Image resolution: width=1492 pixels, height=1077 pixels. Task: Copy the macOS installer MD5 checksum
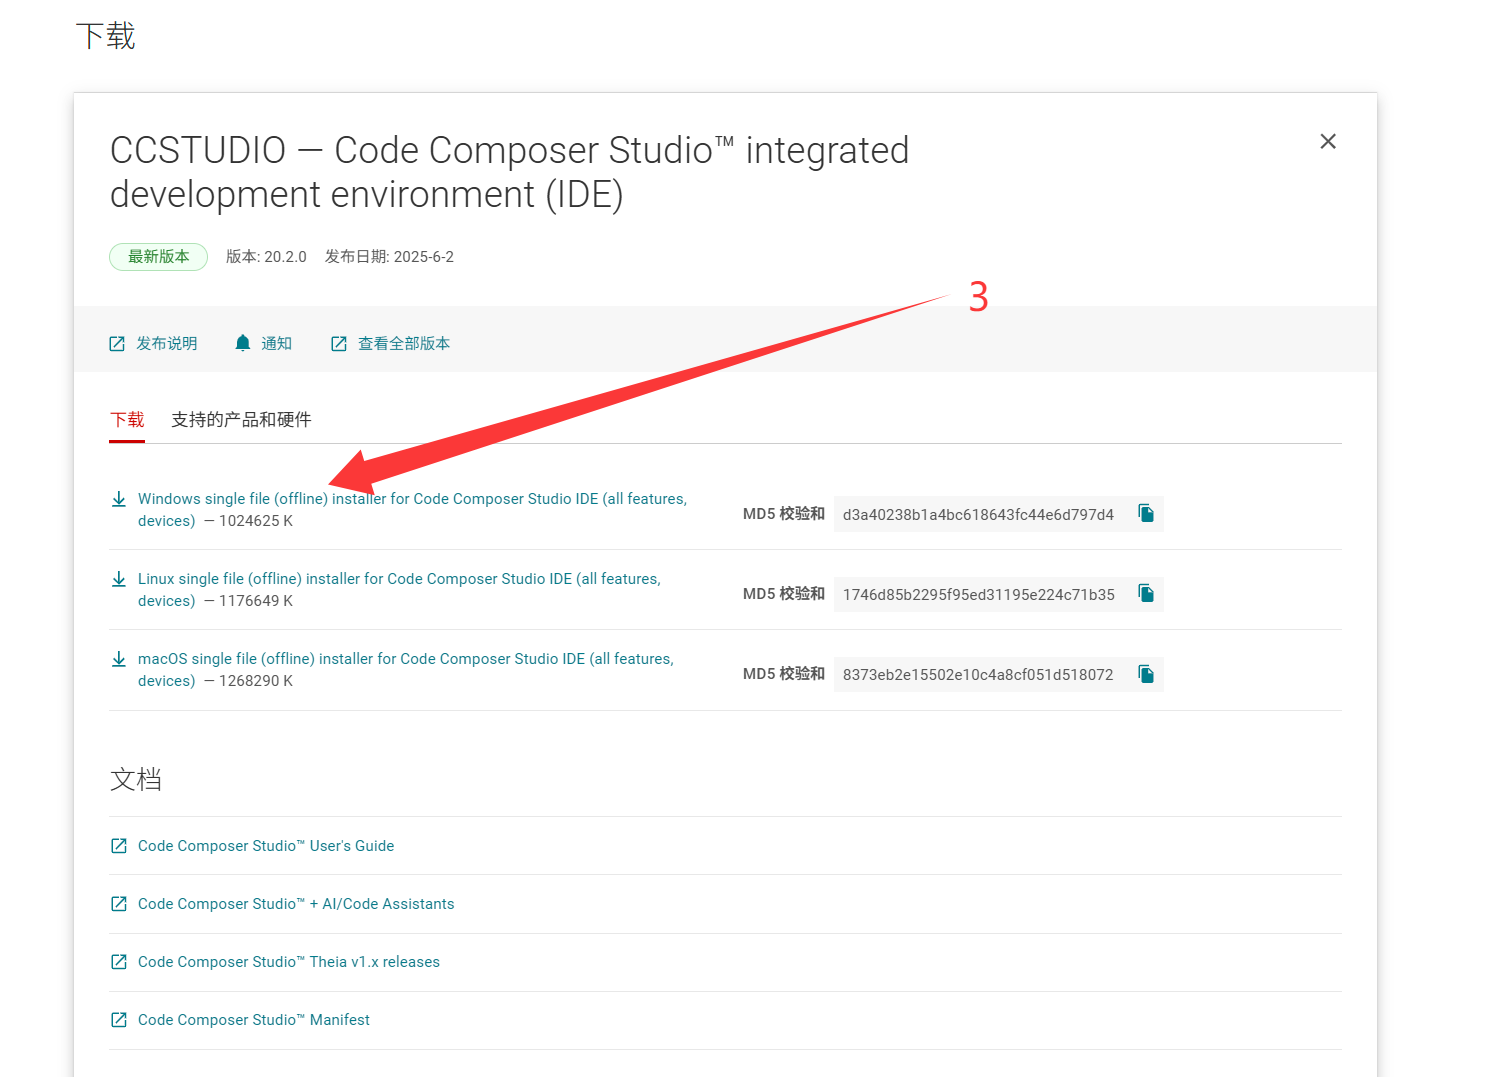click(1146, 674)
